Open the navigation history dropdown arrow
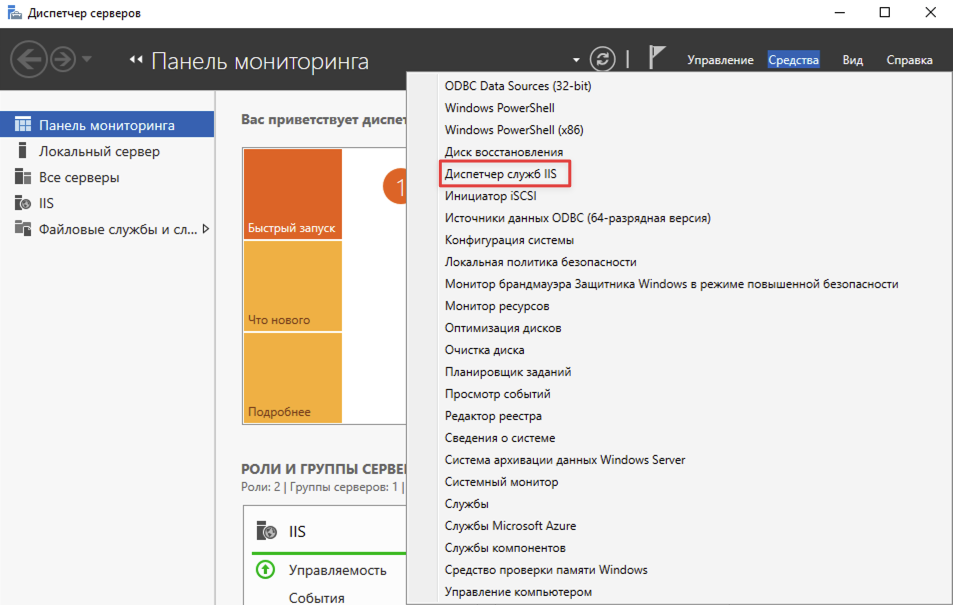The height and width of the screenshot is (605, 953). click(87, 59)
